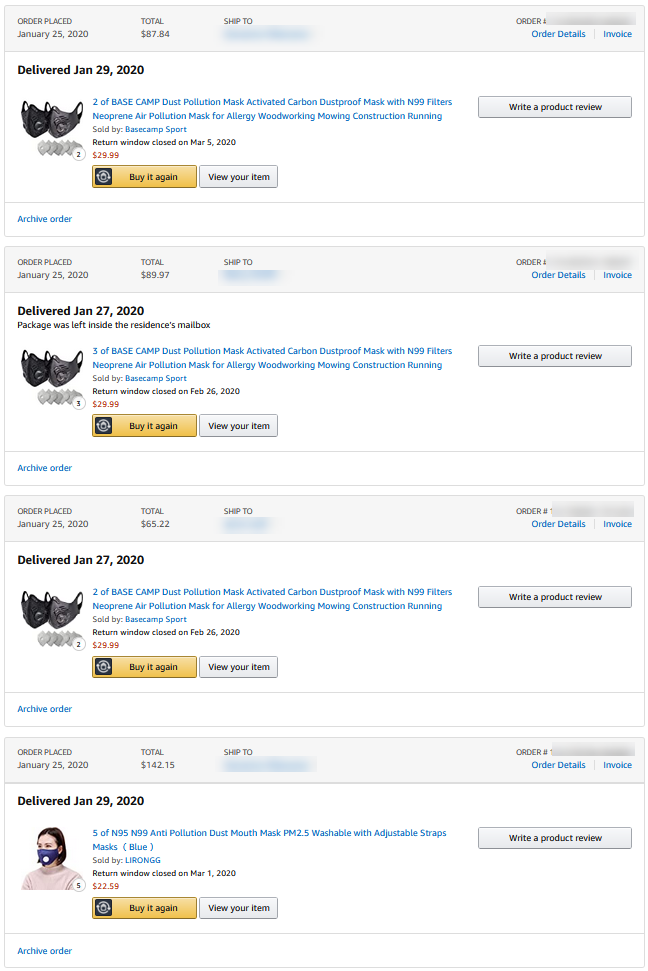This screenshot has height=971, width=648.
Task: Open Invoice for the $65.22 order
Action: [x=617, y=524]
